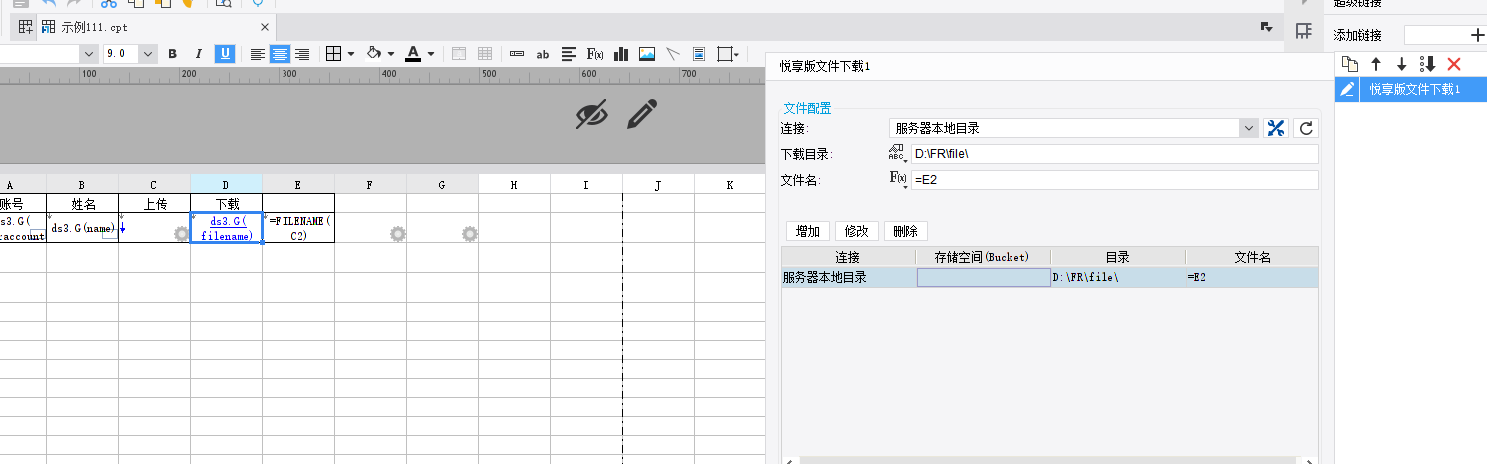Select cell B2 ds3.G(name)
Viewport: 1487px width, 464px height.
pos(82,227)
